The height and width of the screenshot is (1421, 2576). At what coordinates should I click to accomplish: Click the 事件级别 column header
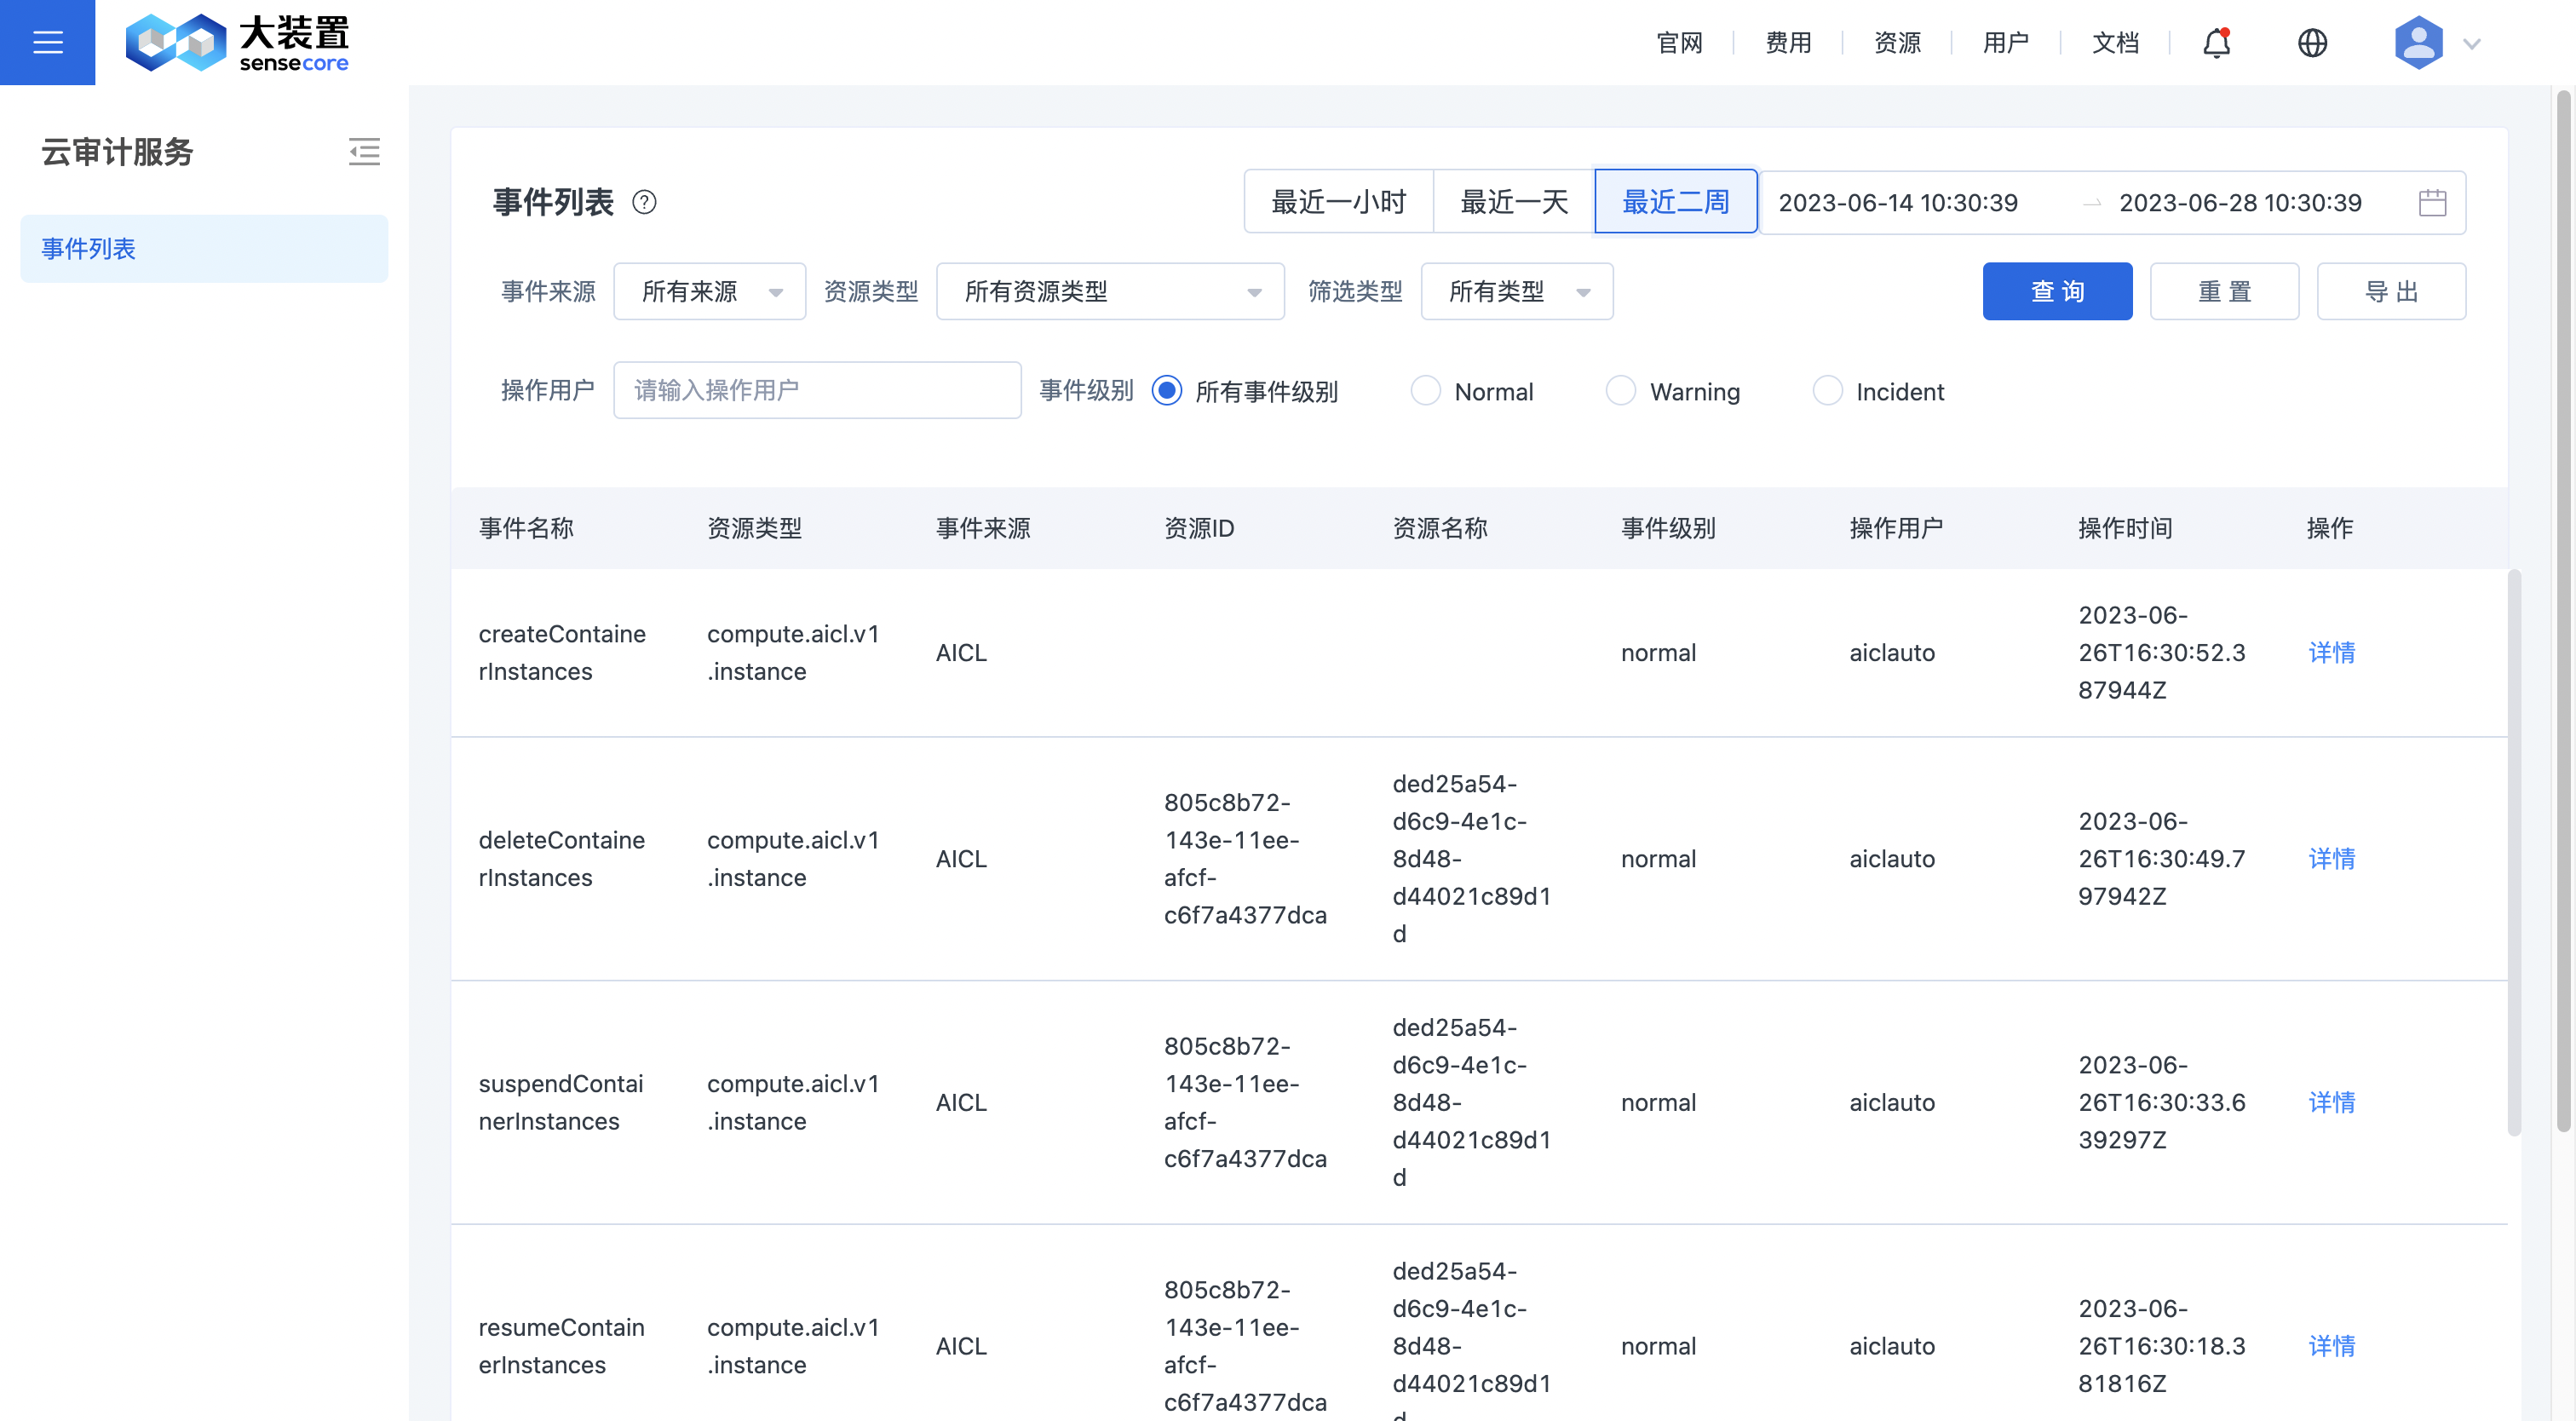point(1668,528)
